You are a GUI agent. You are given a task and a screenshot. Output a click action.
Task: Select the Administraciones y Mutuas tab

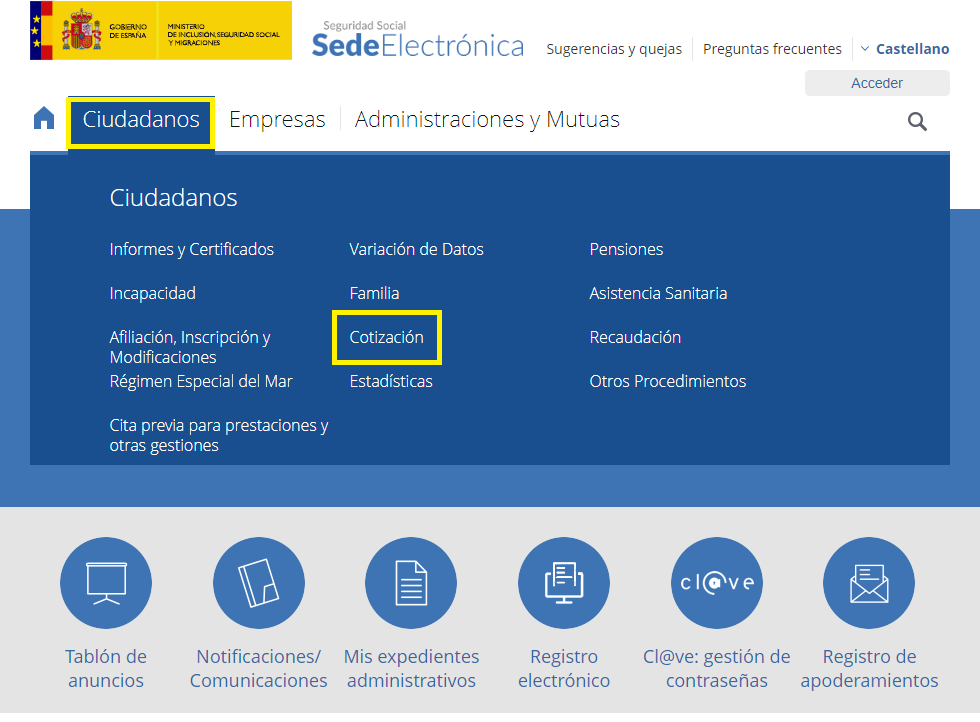pyautogui.click(x=487, y=119)
